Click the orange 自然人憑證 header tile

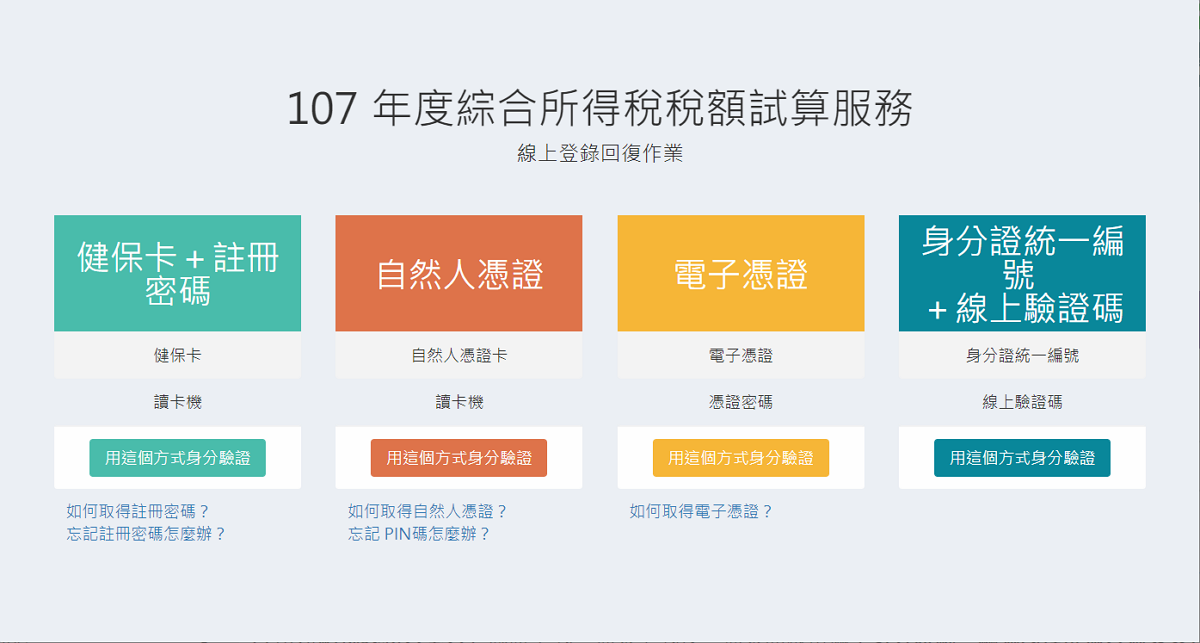tap(459, 273)
